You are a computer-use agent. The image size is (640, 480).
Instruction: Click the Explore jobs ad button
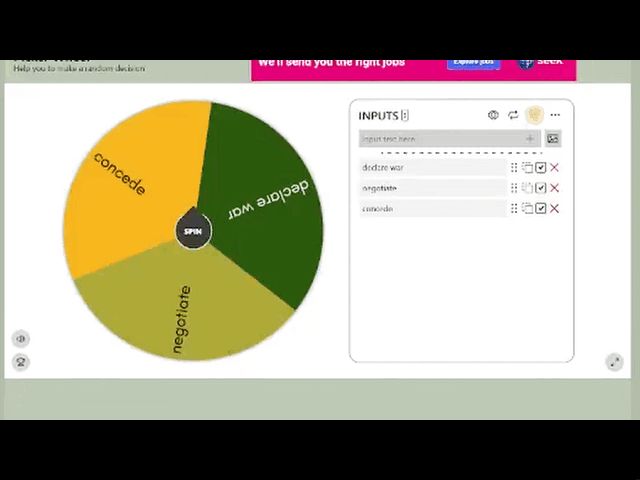(x=474, y=63)
